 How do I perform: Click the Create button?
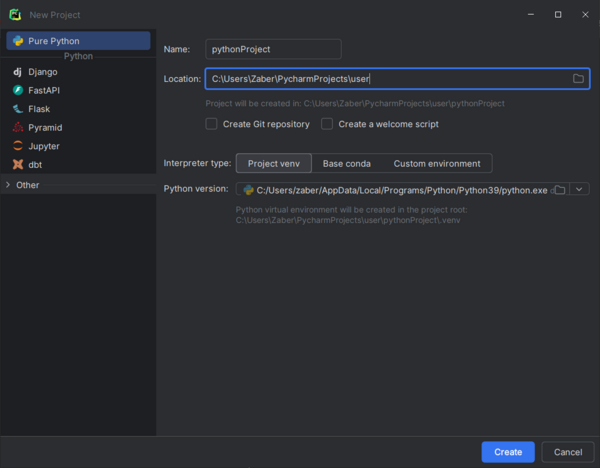coord(508,452)
